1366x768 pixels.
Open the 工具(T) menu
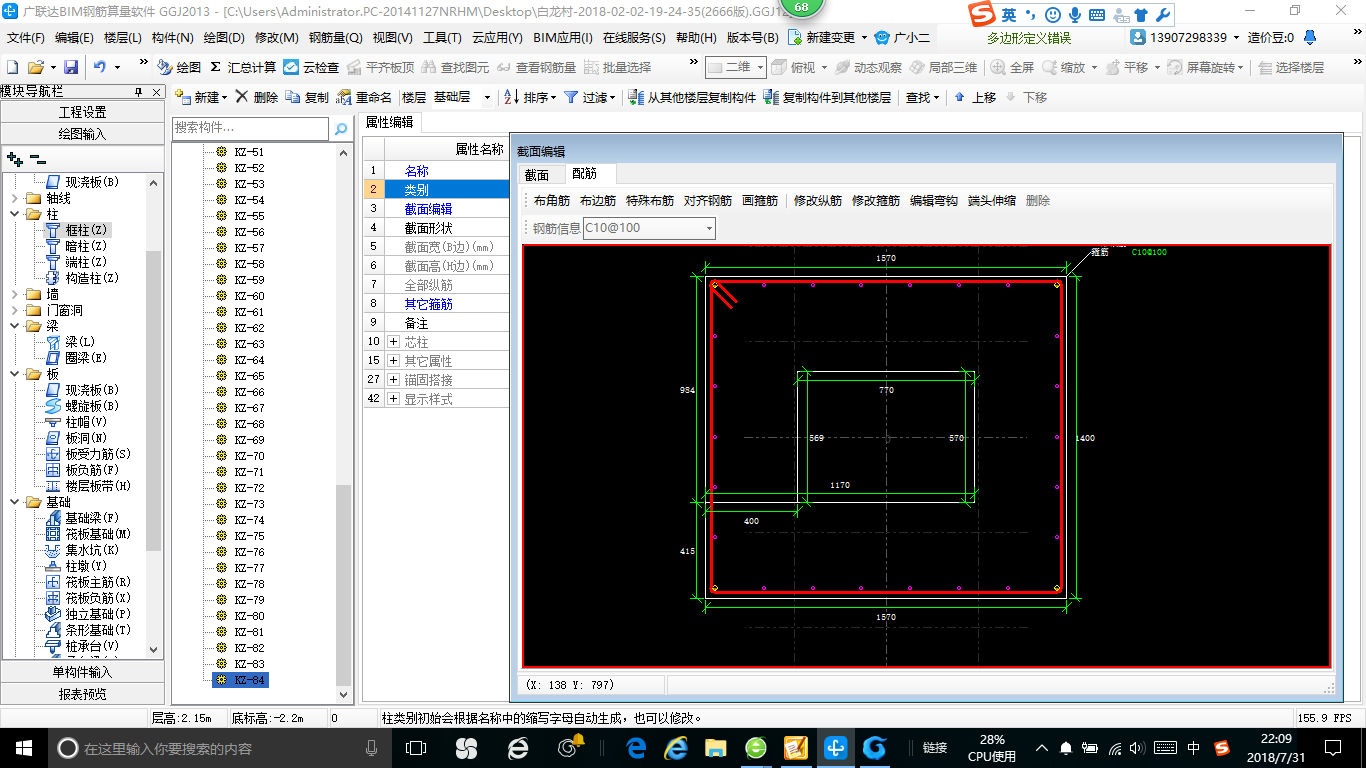point(442,37)
